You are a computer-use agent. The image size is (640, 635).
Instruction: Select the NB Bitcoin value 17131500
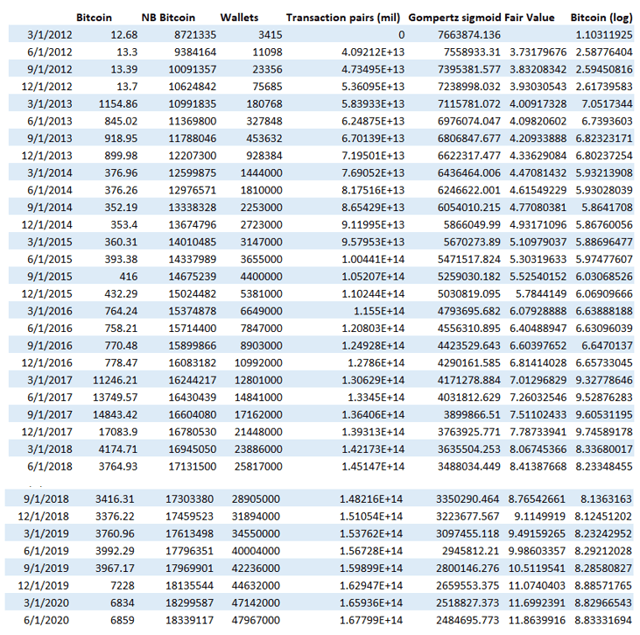coord(192,466)
